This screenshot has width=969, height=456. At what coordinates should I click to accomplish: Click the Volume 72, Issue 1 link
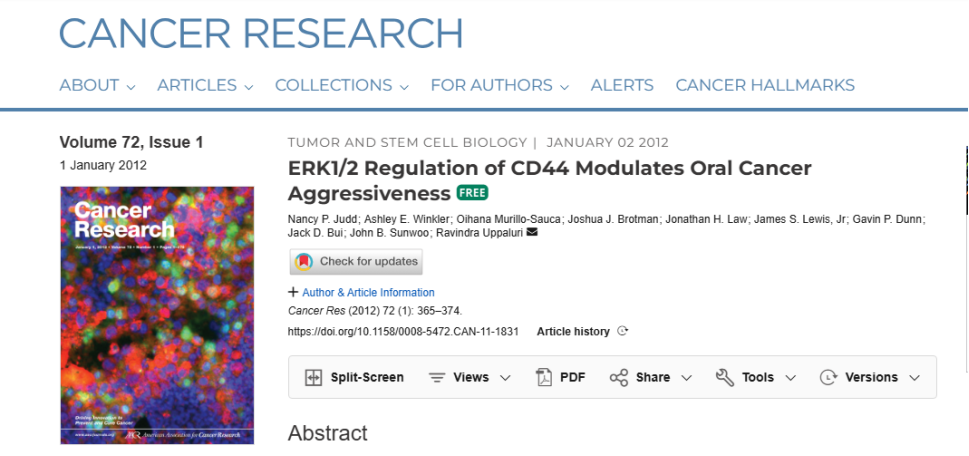131,143
